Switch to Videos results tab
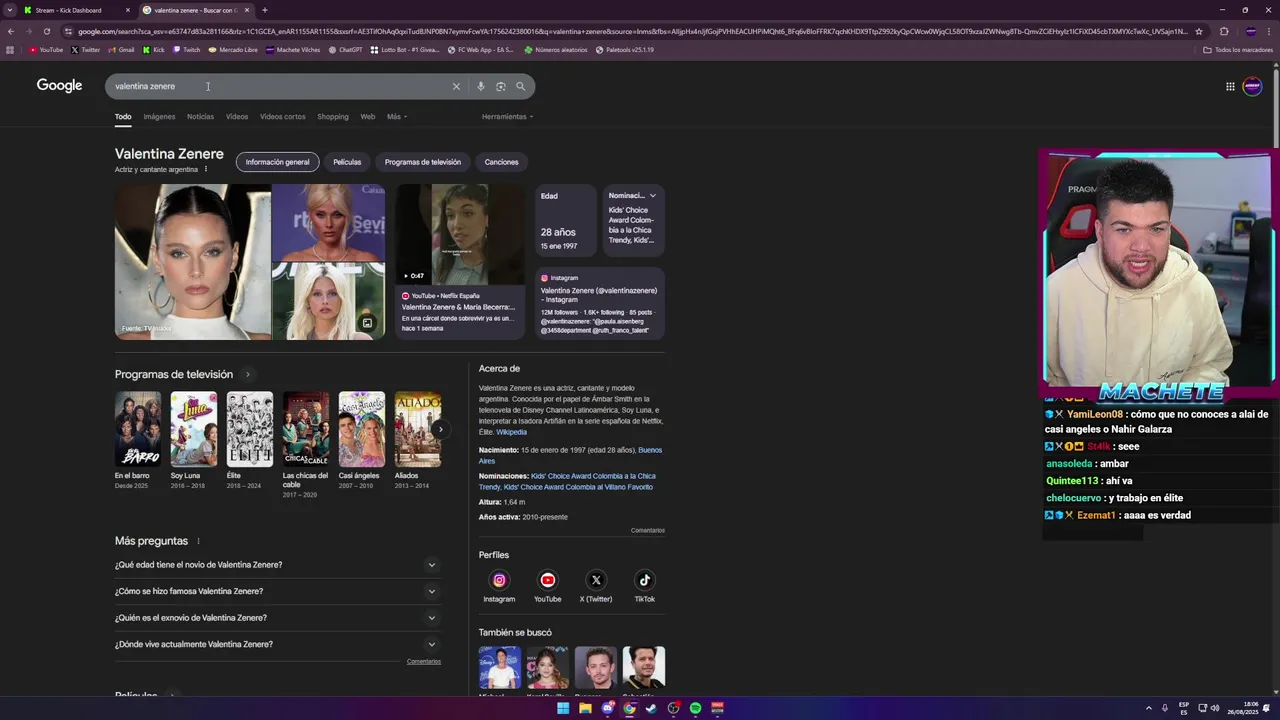The height and width of the screenshot is (720, 1280). 237,117
